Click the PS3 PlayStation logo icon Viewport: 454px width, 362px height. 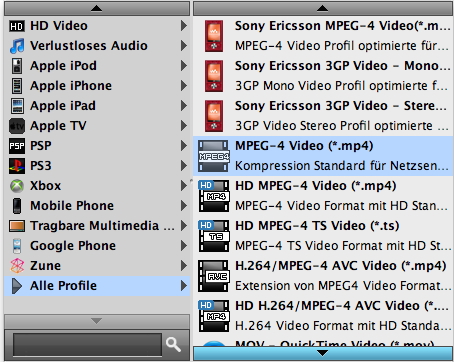[x=17, y=166]
